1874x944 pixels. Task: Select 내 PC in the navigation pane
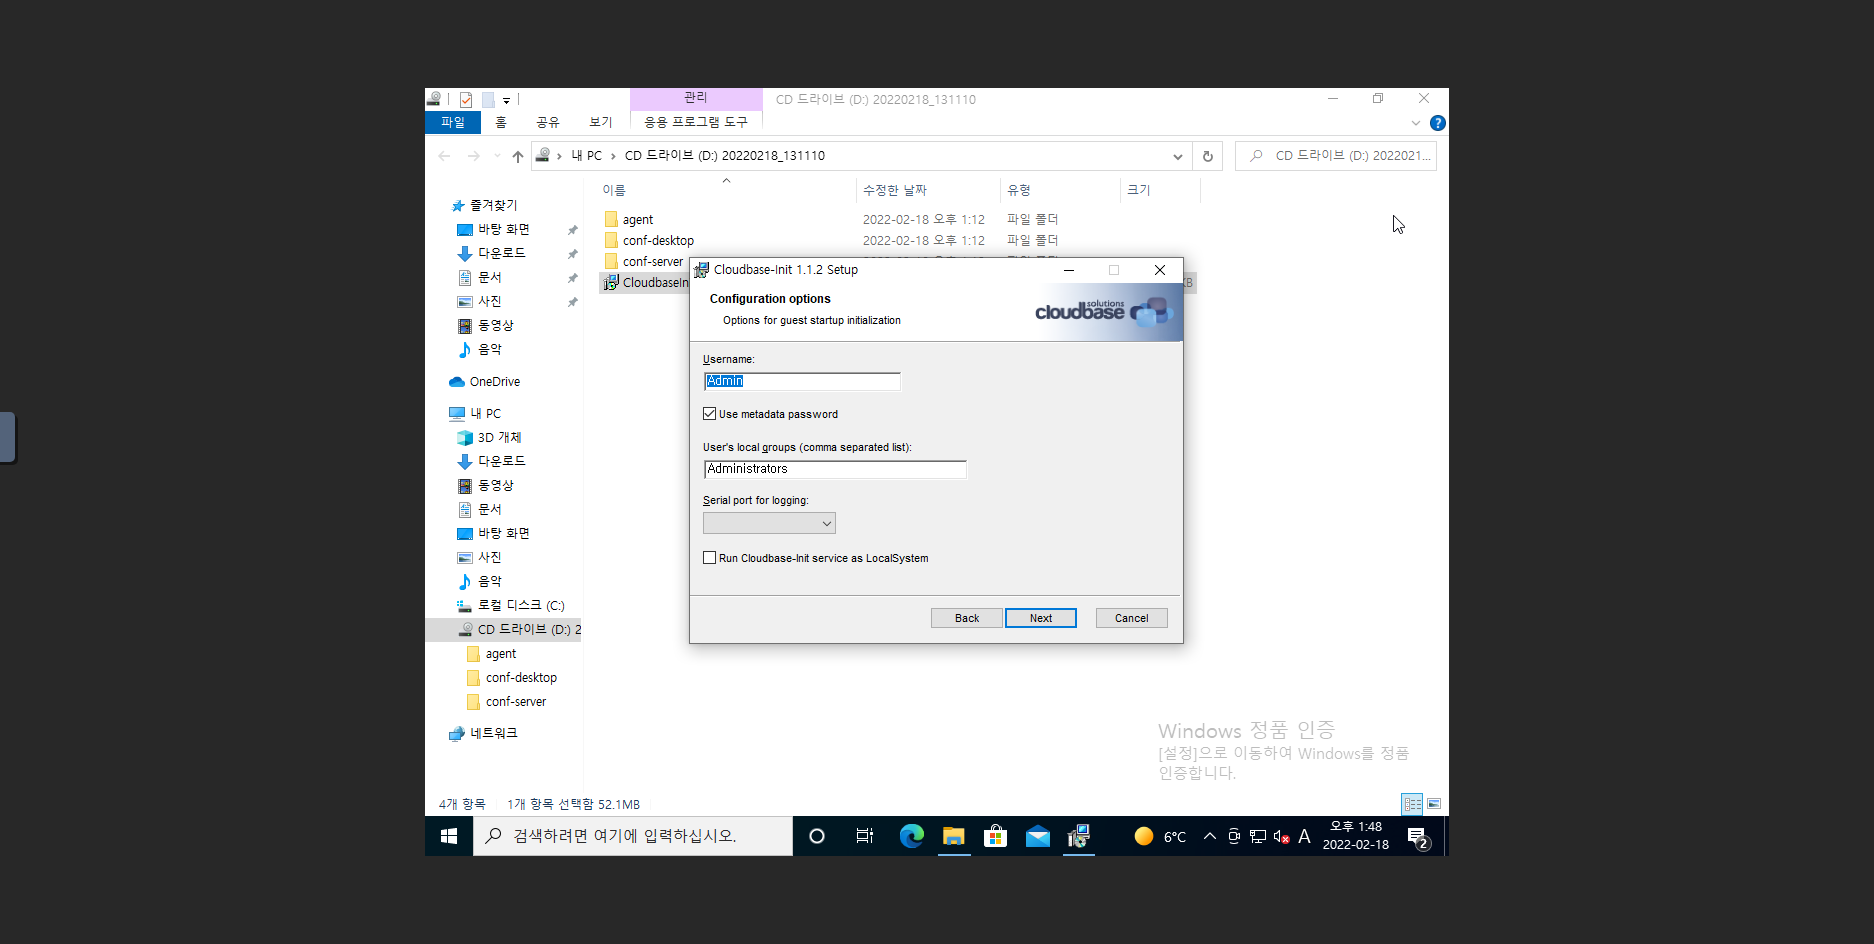click(x=485, y=413)
